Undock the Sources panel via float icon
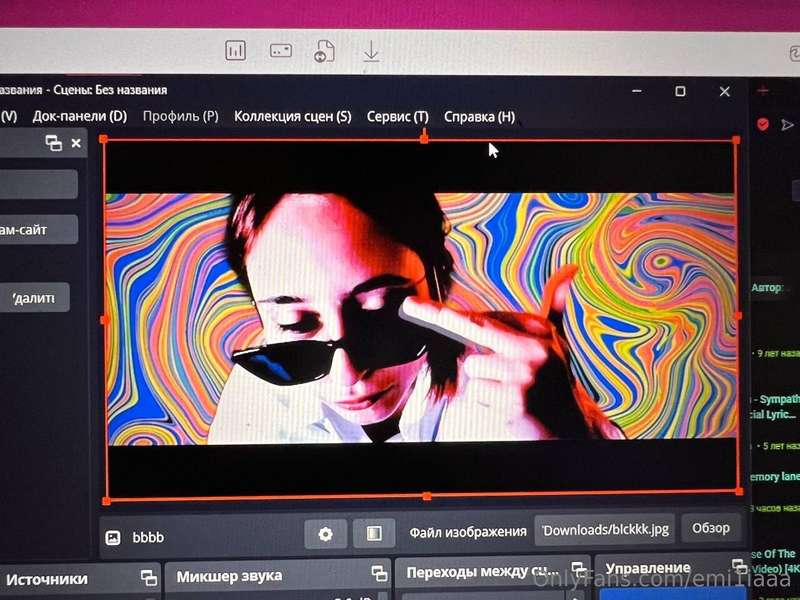Screen dimensions: 800x600 [149, 578]
